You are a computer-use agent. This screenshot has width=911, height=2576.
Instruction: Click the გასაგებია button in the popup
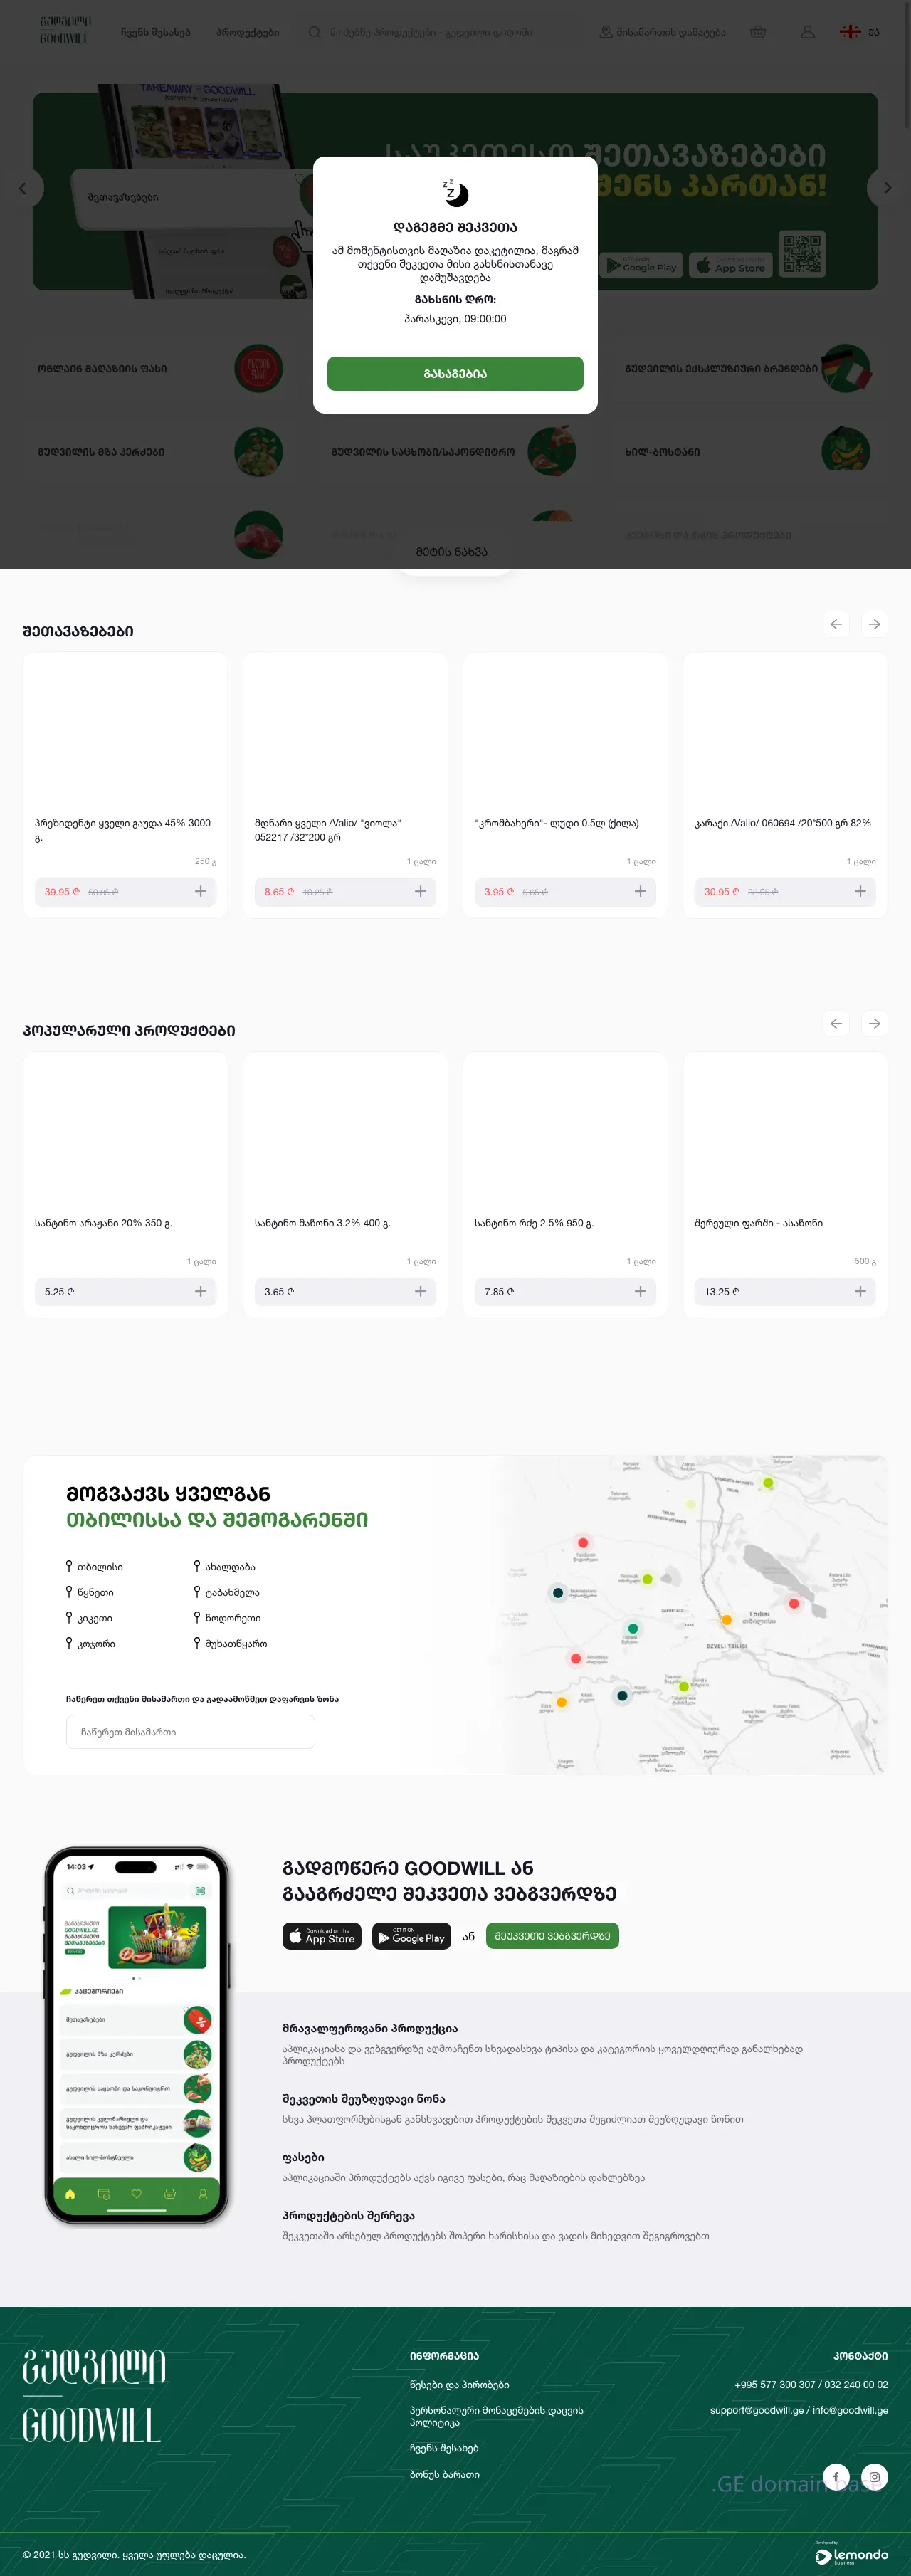[455, 373]
